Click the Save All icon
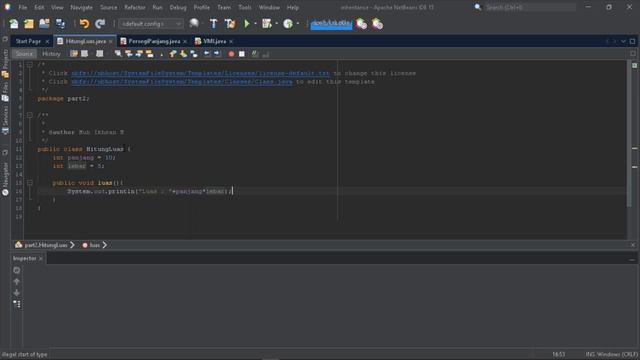This screenshot has height=360, width=640. pyautogui.click(x=60, y=24)
